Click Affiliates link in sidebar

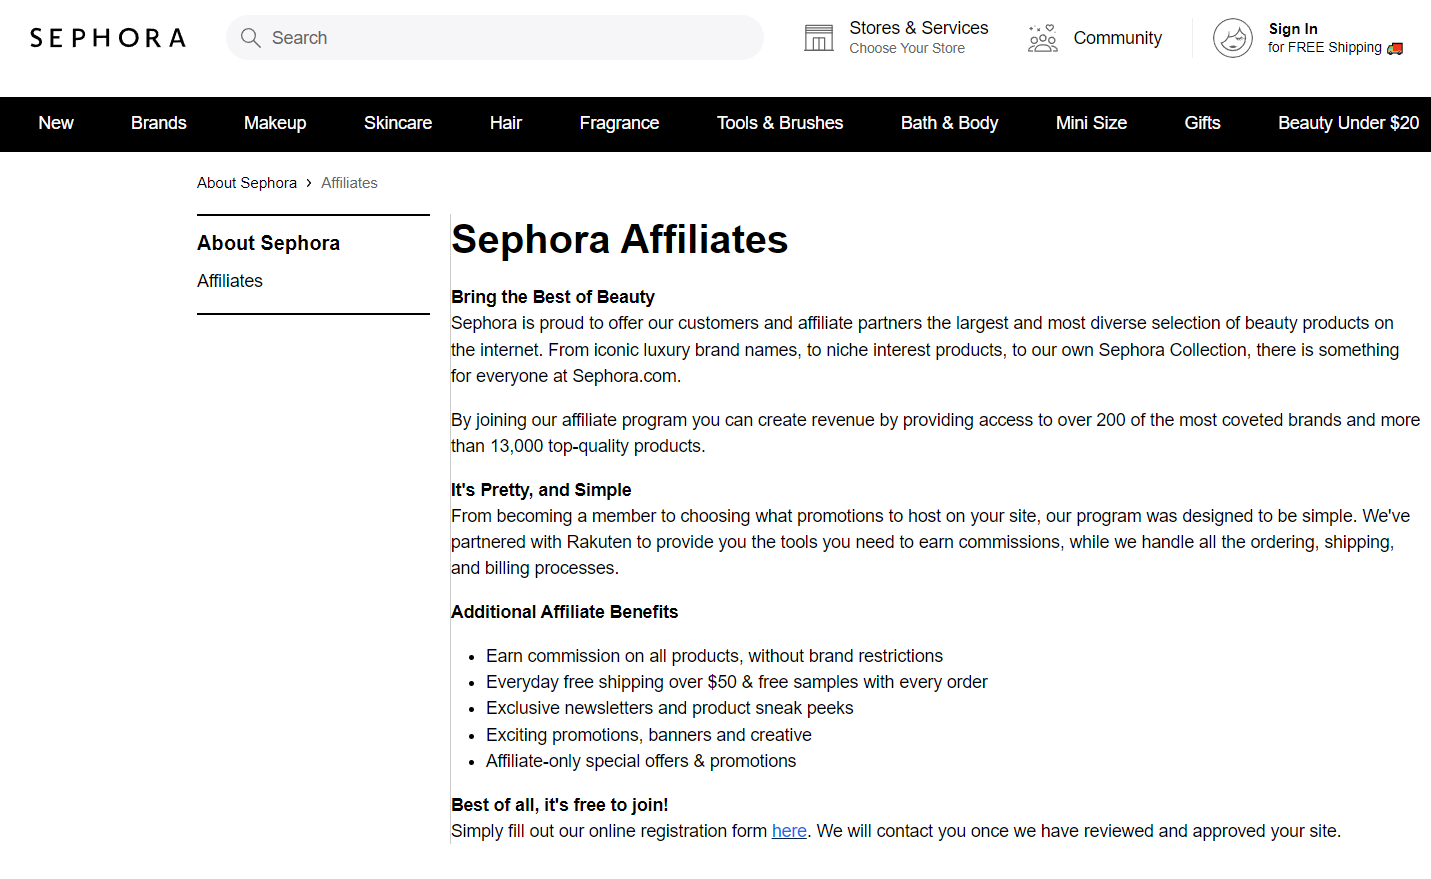point(230,281)
